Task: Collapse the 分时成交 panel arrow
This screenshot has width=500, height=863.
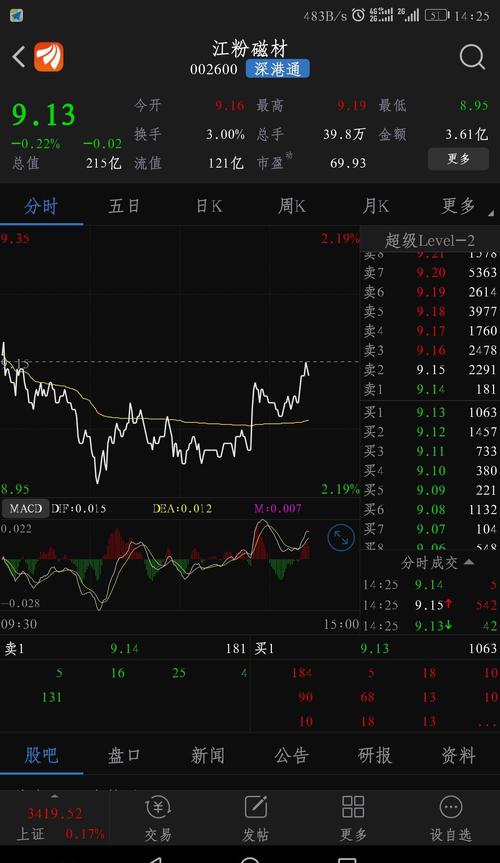Action: [469, 562]
